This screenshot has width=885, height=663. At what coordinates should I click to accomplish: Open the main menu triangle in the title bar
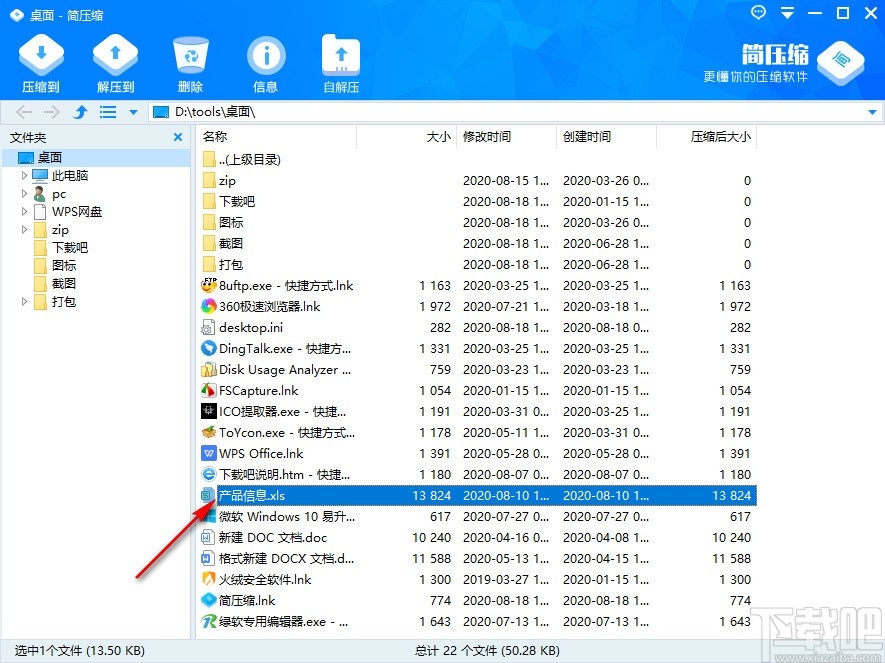[x=786, y=13]
